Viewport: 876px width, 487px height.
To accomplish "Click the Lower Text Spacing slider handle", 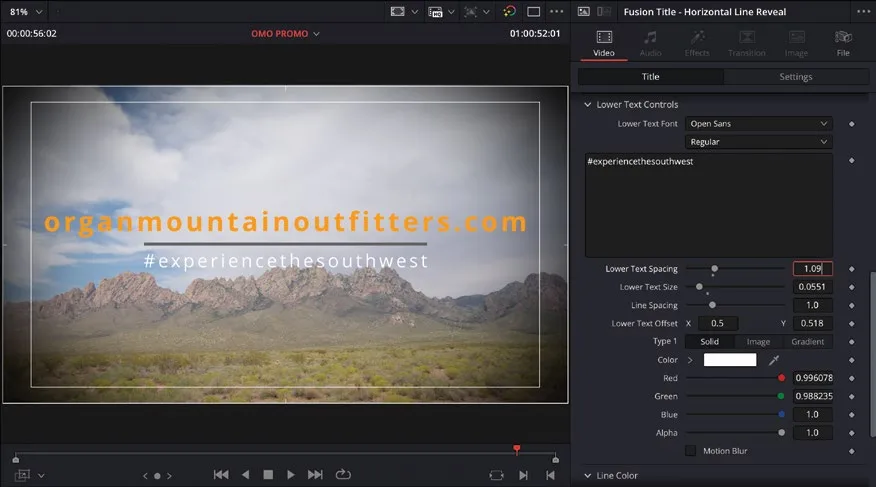I will pos(715,269).
